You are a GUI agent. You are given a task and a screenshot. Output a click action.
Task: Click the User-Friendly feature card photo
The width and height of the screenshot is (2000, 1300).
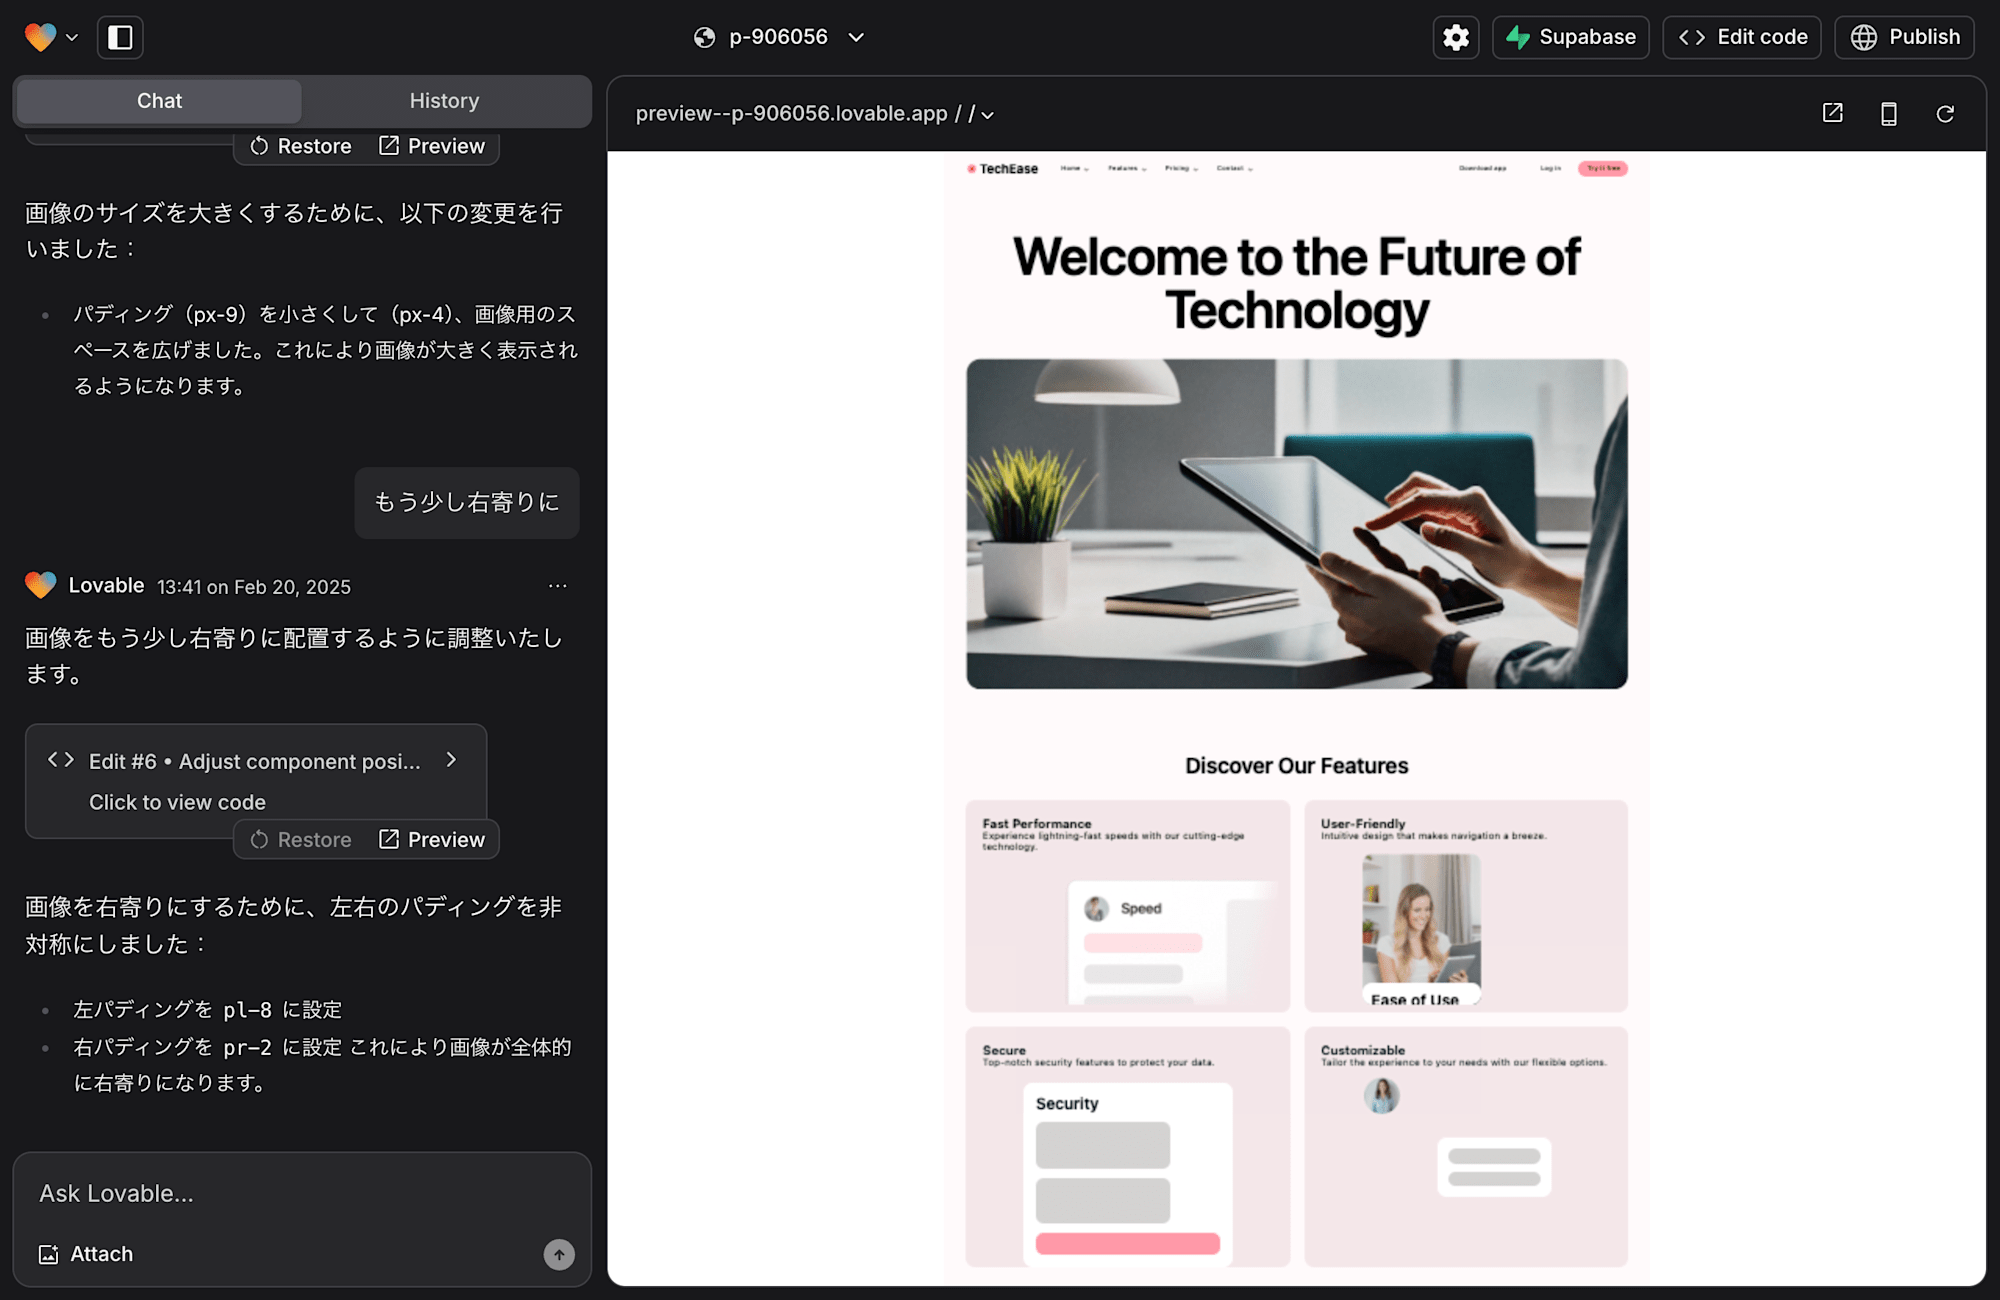(1421, 920)
